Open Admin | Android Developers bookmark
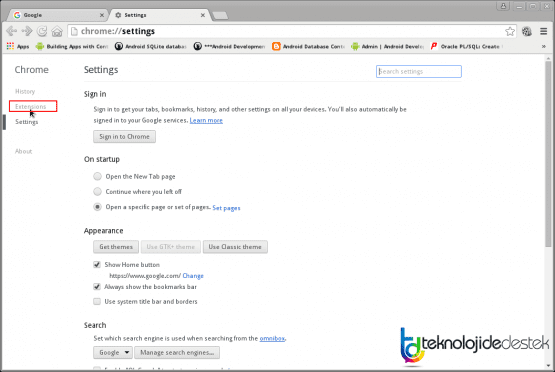Screen dimensions: 555x372 coord(387,46)
